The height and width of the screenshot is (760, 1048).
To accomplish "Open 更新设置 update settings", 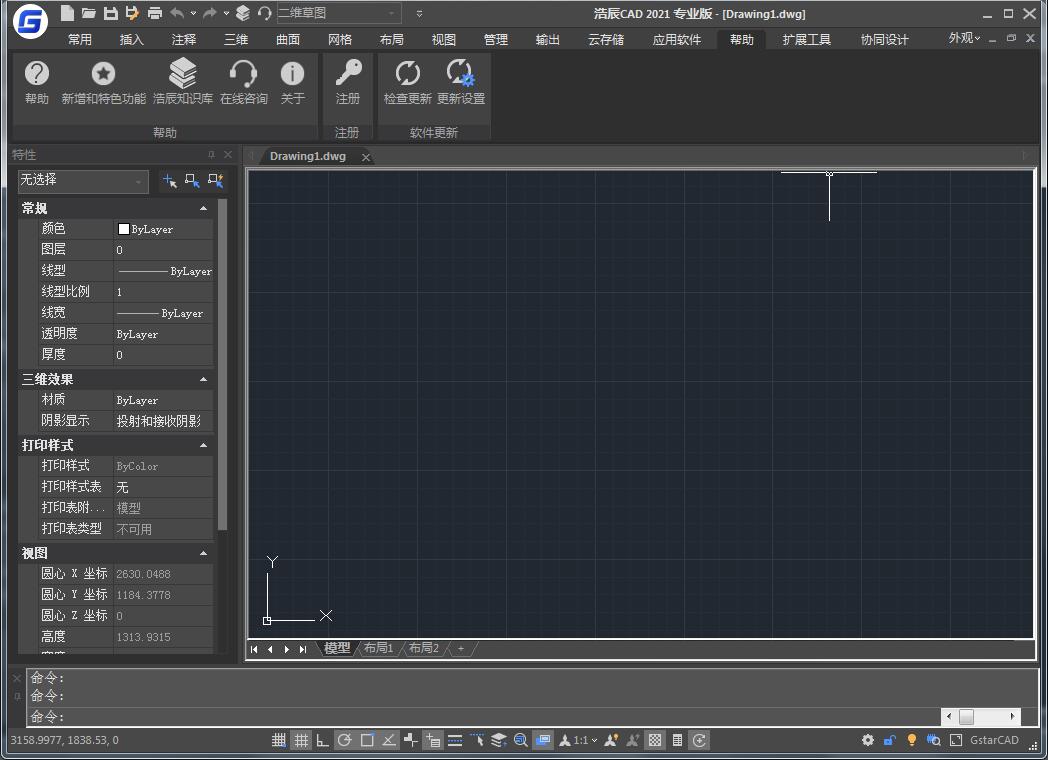I will point(460,74).
